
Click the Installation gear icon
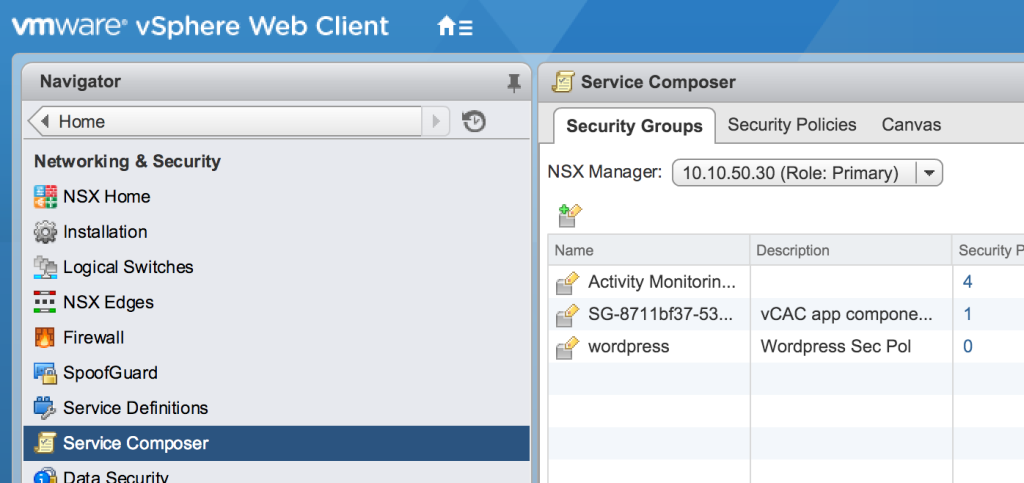point(45,232)
